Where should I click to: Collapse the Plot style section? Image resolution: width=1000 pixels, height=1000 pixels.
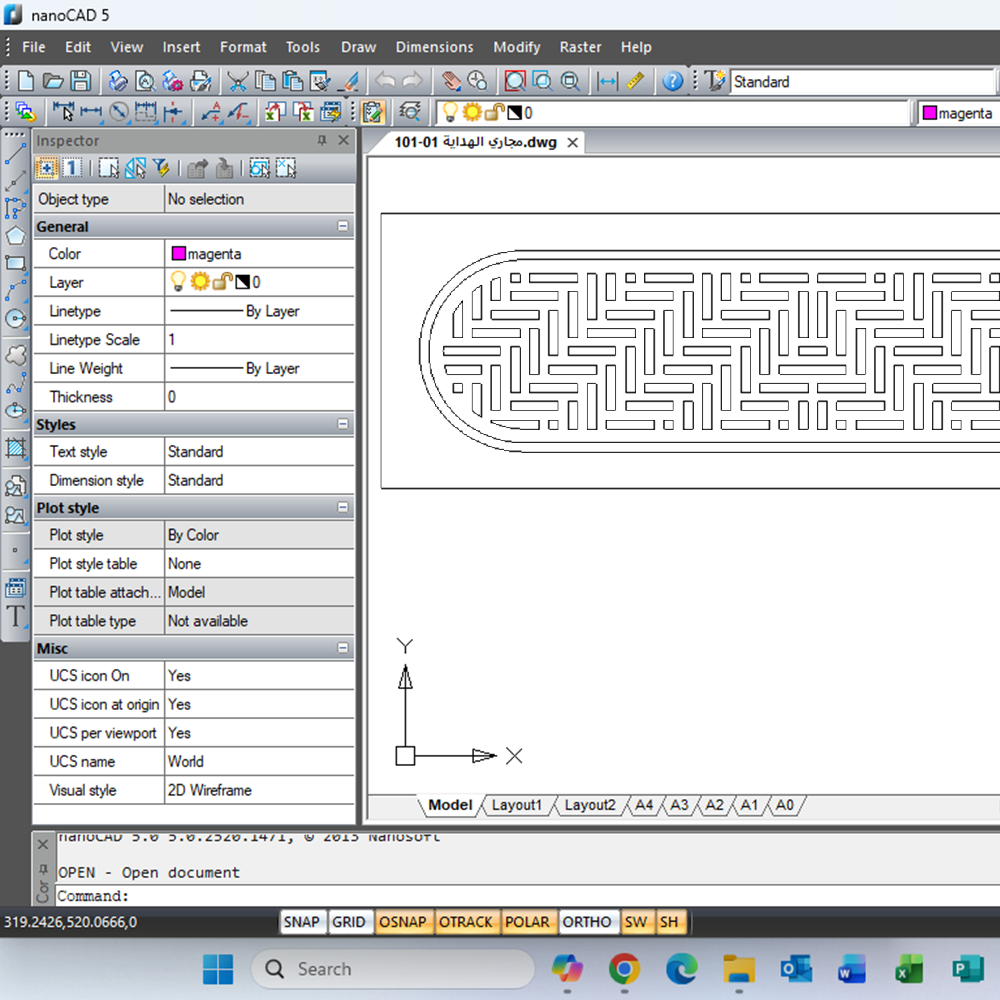click(x=343, y=508)
